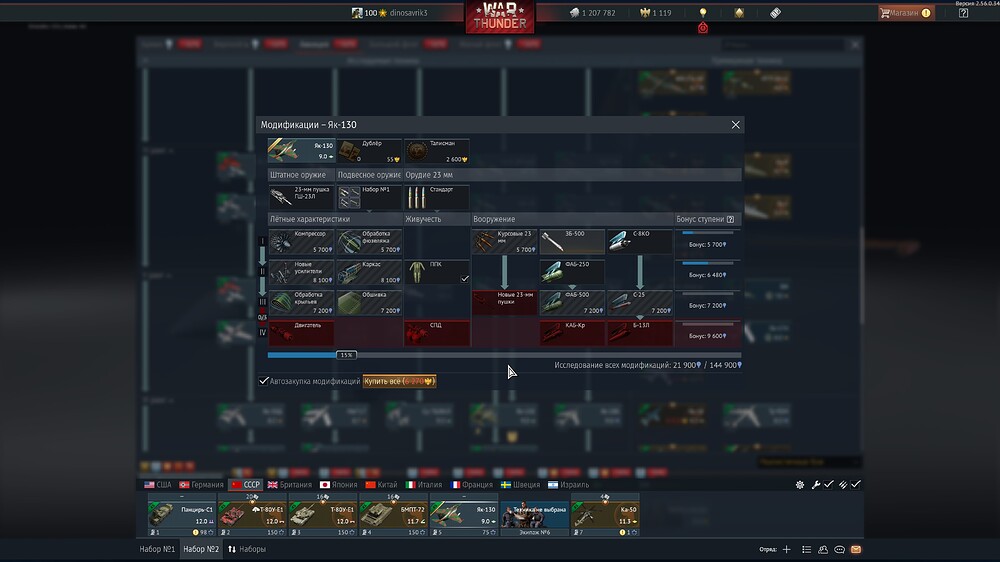Switch to the Британия nation tab
The height and width of the screenshot is (562, 1000).
pos(290,485)
